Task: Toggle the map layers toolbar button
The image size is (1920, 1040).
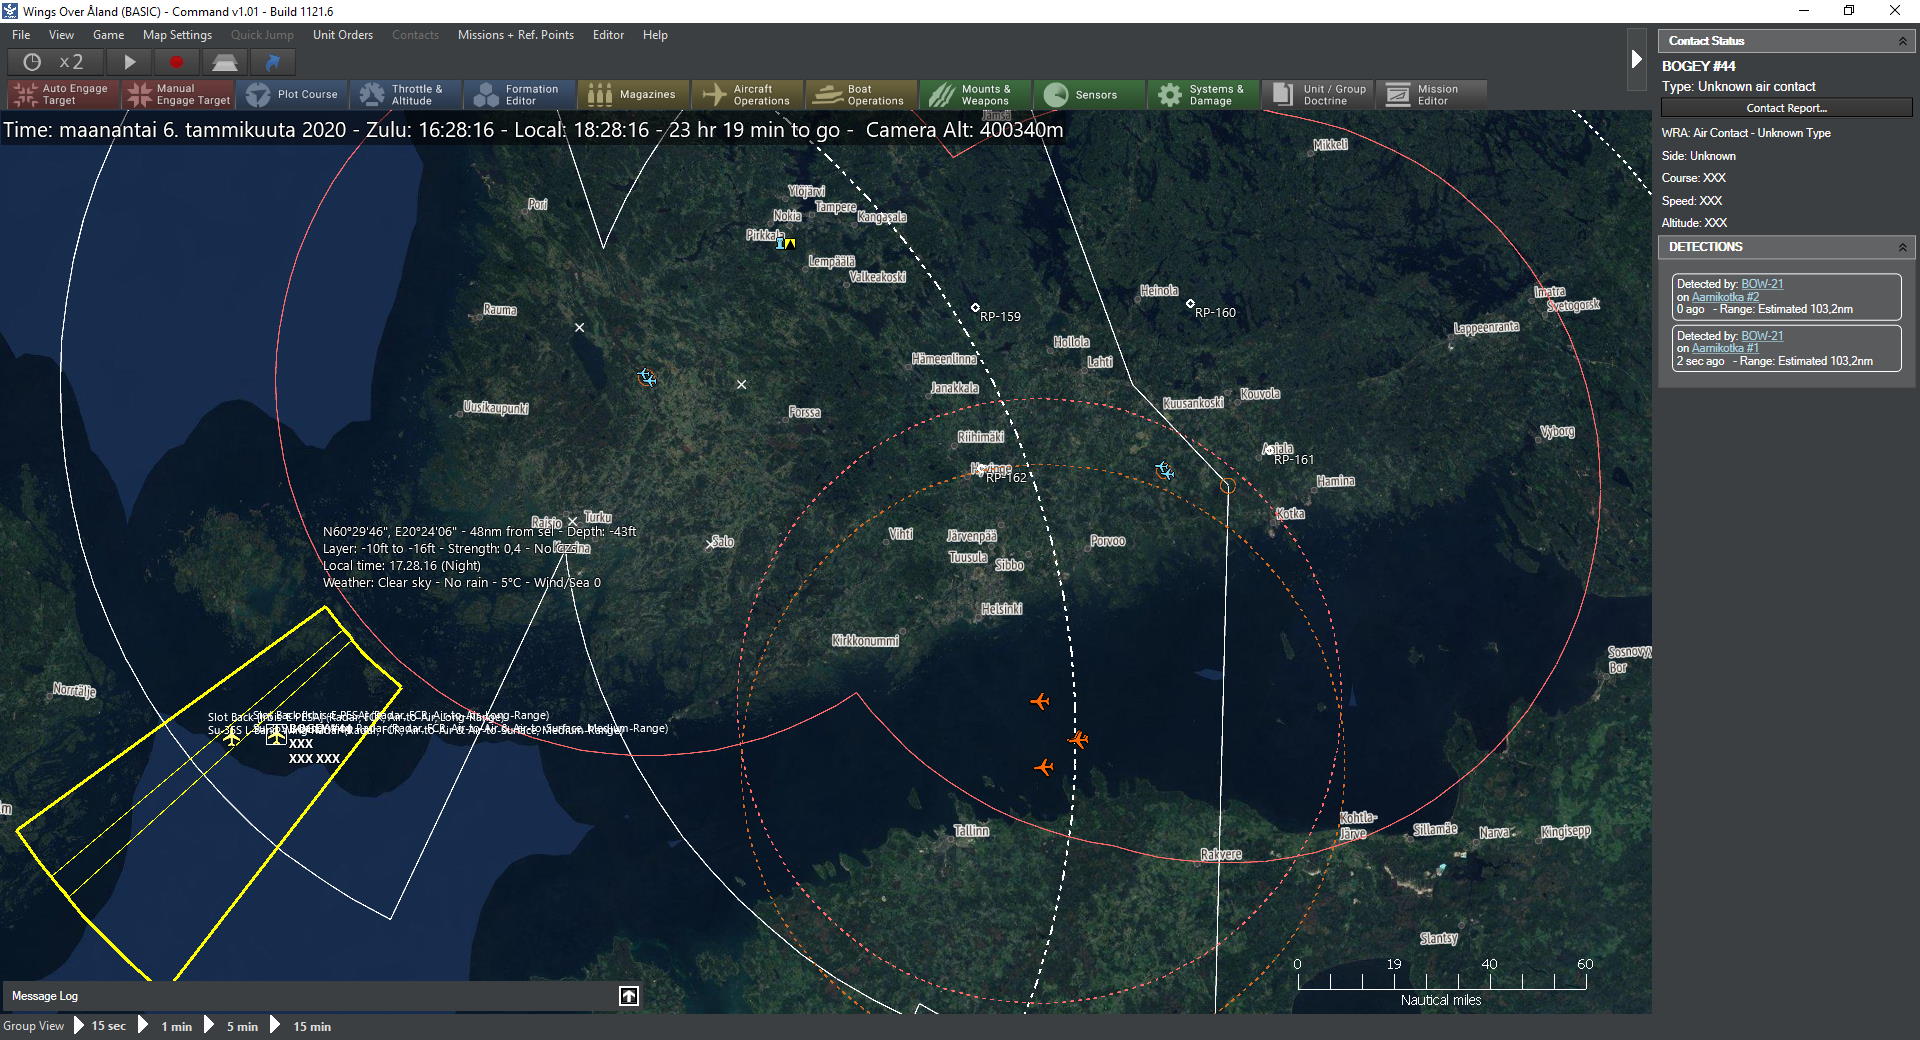Action: click(225, 62)
